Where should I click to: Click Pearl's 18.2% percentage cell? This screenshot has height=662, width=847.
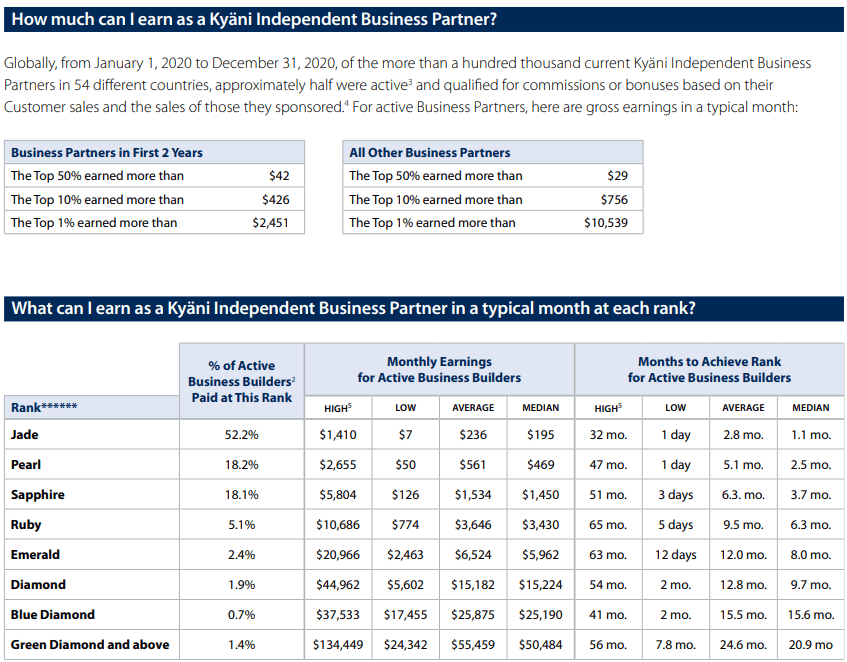tap(241, 465)
